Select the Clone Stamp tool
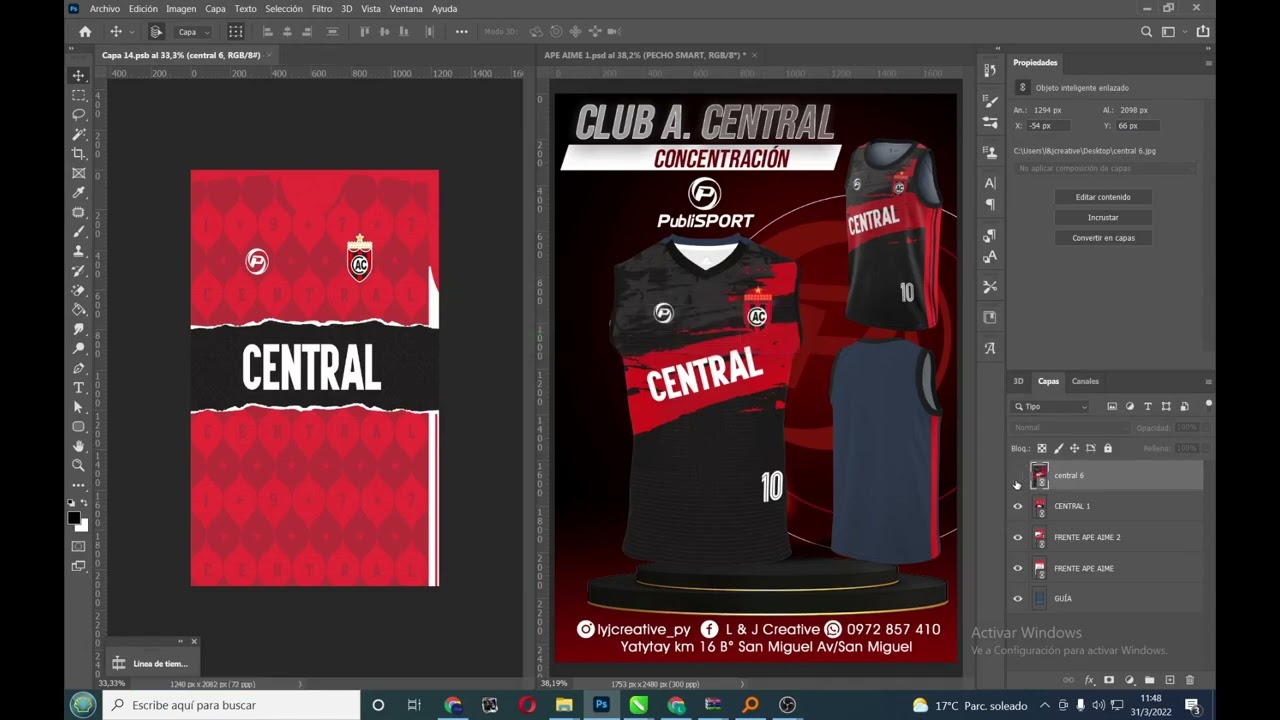This screenshot has width=1280, height=720. click(78, 251)
